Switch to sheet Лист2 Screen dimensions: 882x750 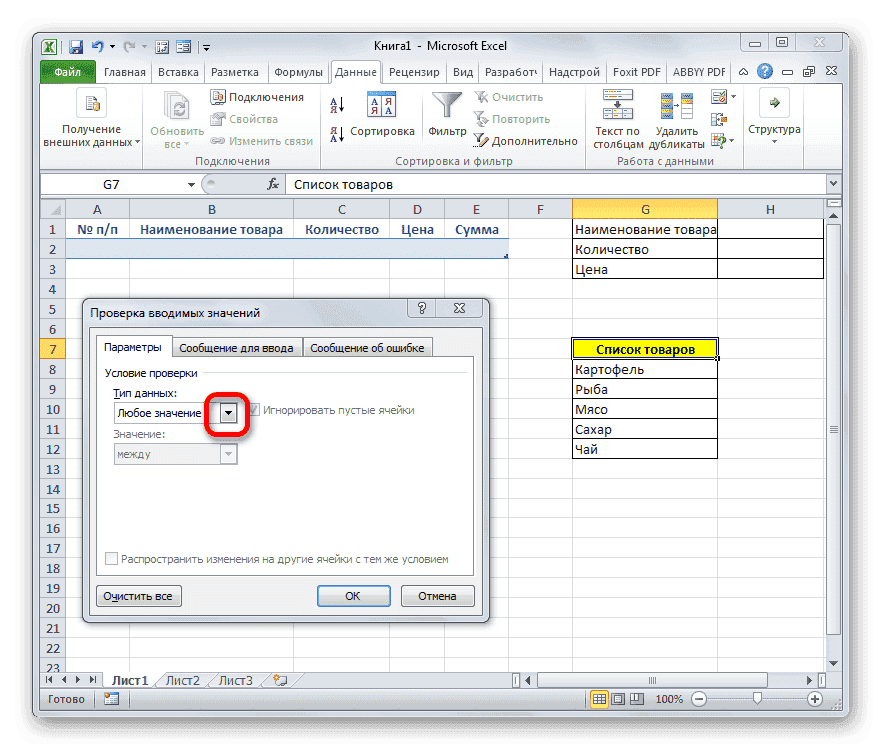click(182, 679)
